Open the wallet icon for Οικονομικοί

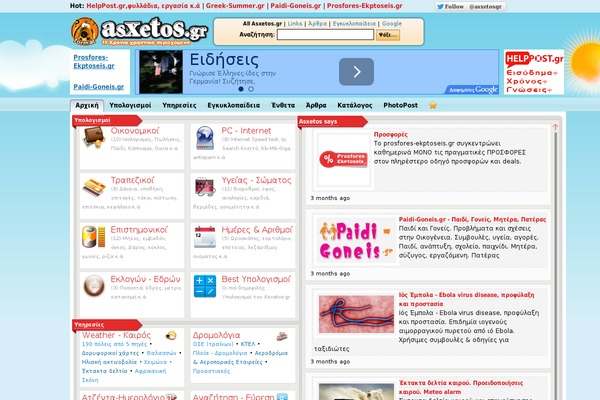click(x=94, y=137)
